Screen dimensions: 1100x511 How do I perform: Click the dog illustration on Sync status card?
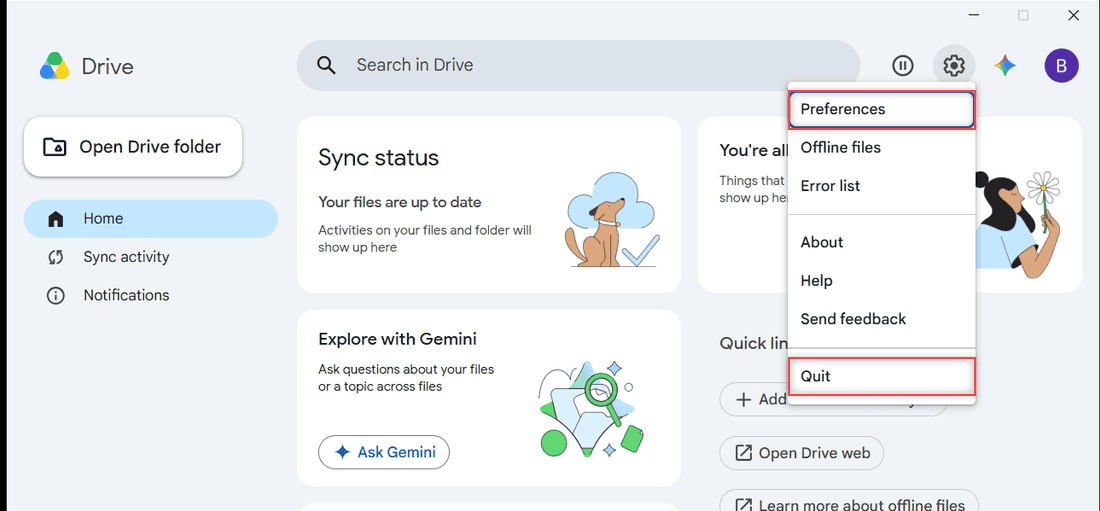[612, 221]
